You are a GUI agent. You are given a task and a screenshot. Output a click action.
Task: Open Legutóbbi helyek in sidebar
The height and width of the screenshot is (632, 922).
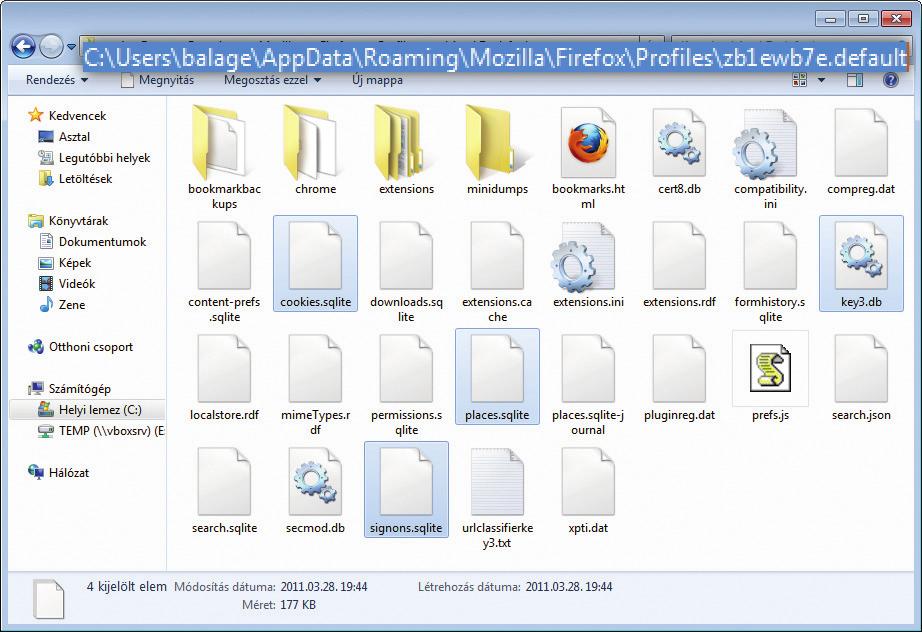tap(94, 158)
